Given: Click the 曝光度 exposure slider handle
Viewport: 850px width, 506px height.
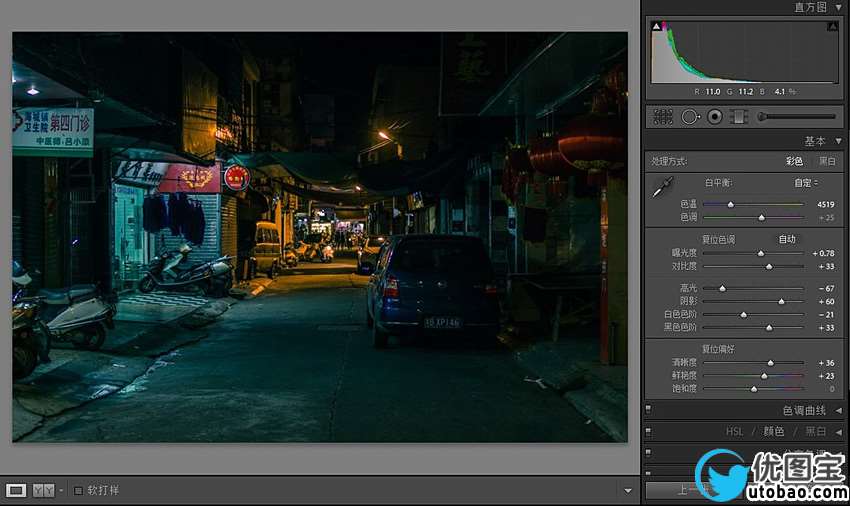Looking at the screenshot, I should tap(760, 254).
